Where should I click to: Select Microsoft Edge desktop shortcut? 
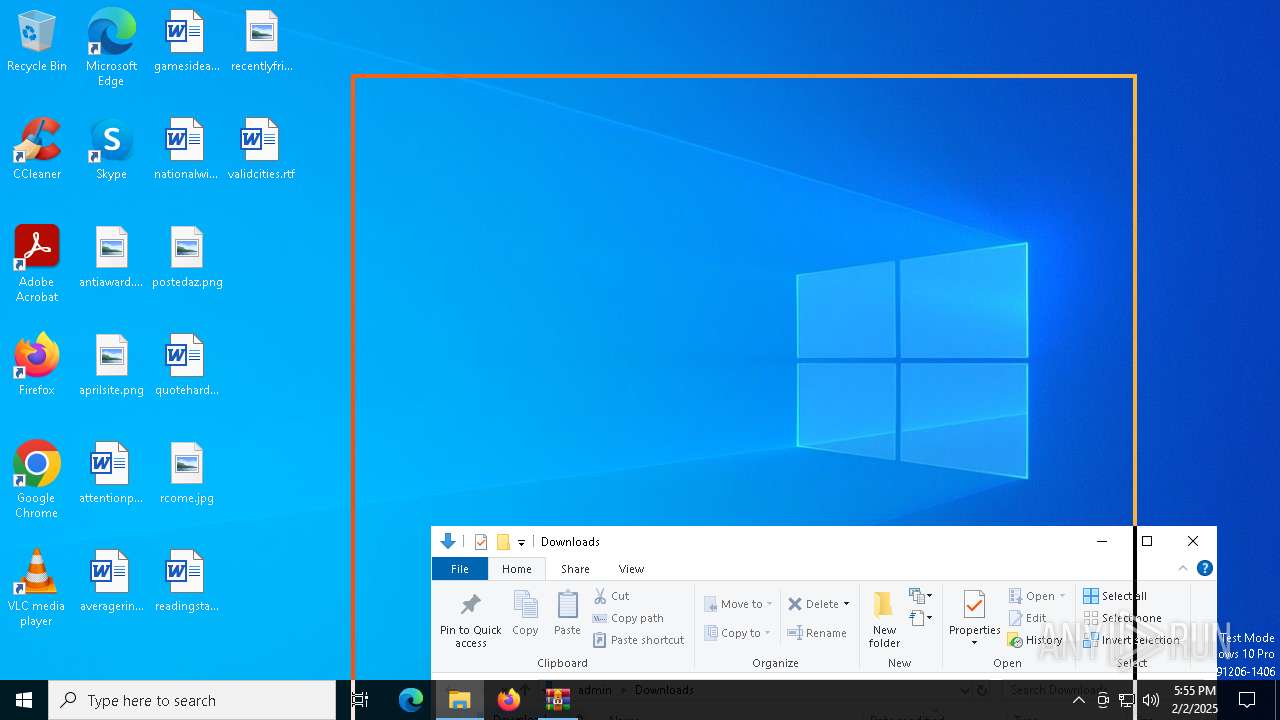click(x=111, y=48)
